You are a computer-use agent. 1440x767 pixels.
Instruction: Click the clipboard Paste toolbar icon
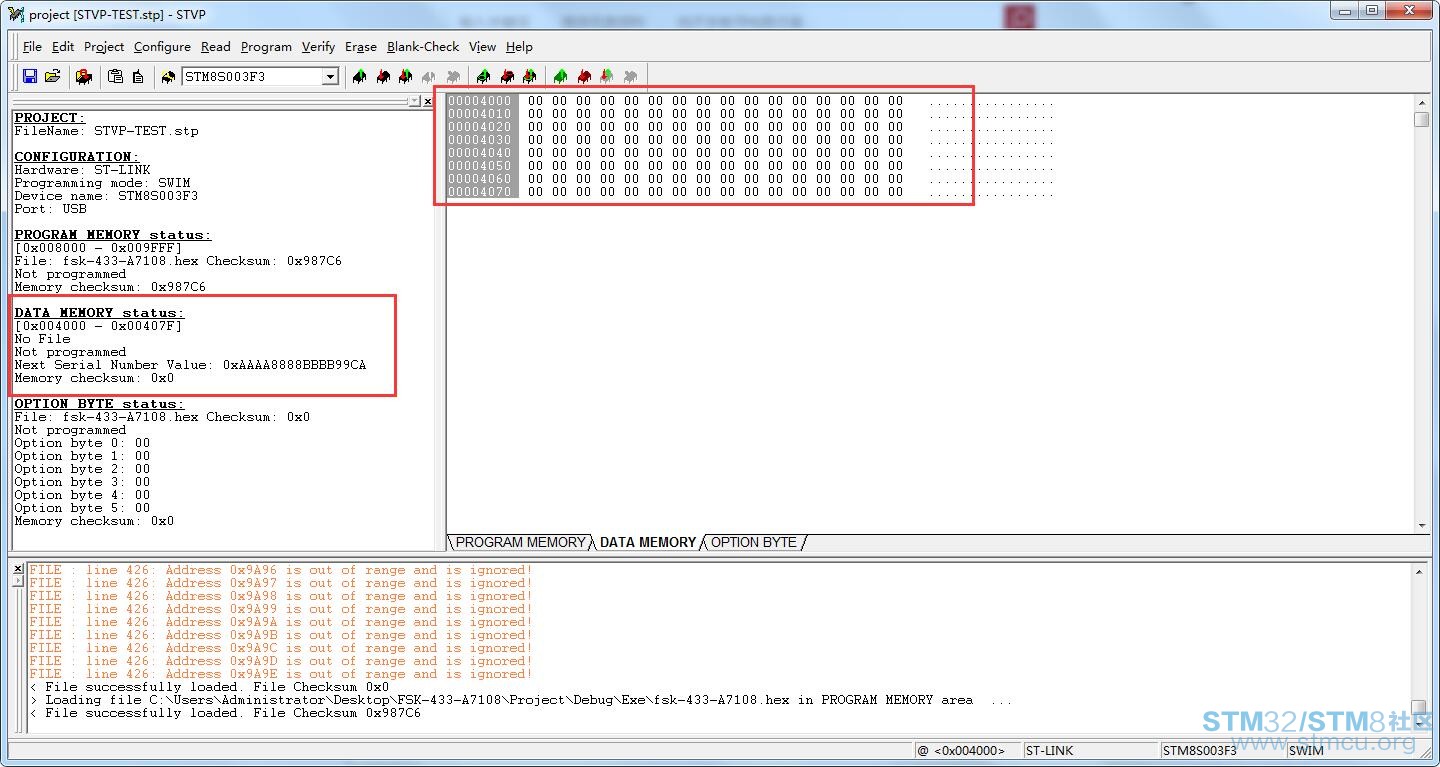pyautogui.click(x=115, y=76)
